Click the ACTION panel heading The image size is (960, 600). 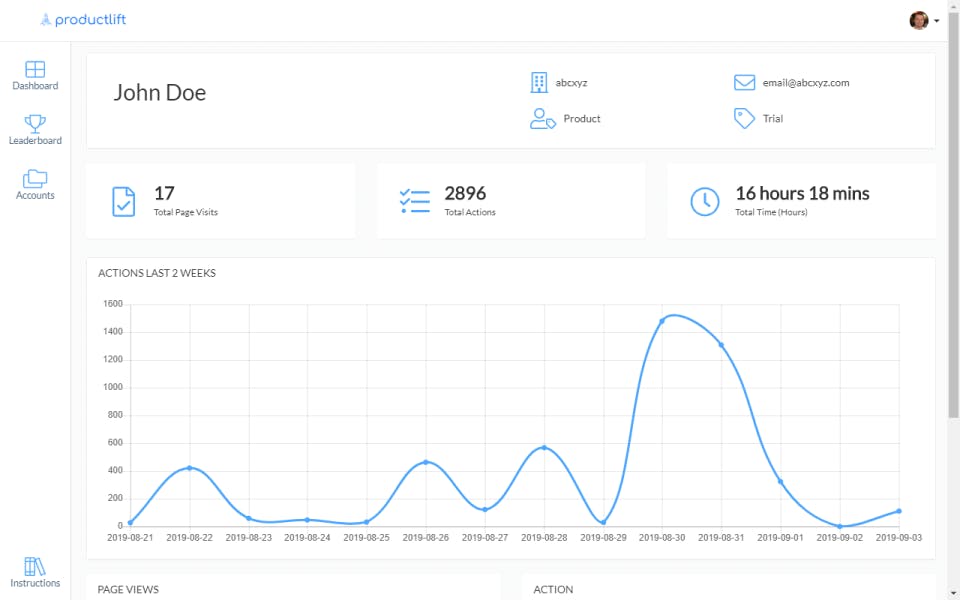pos(553,590)
